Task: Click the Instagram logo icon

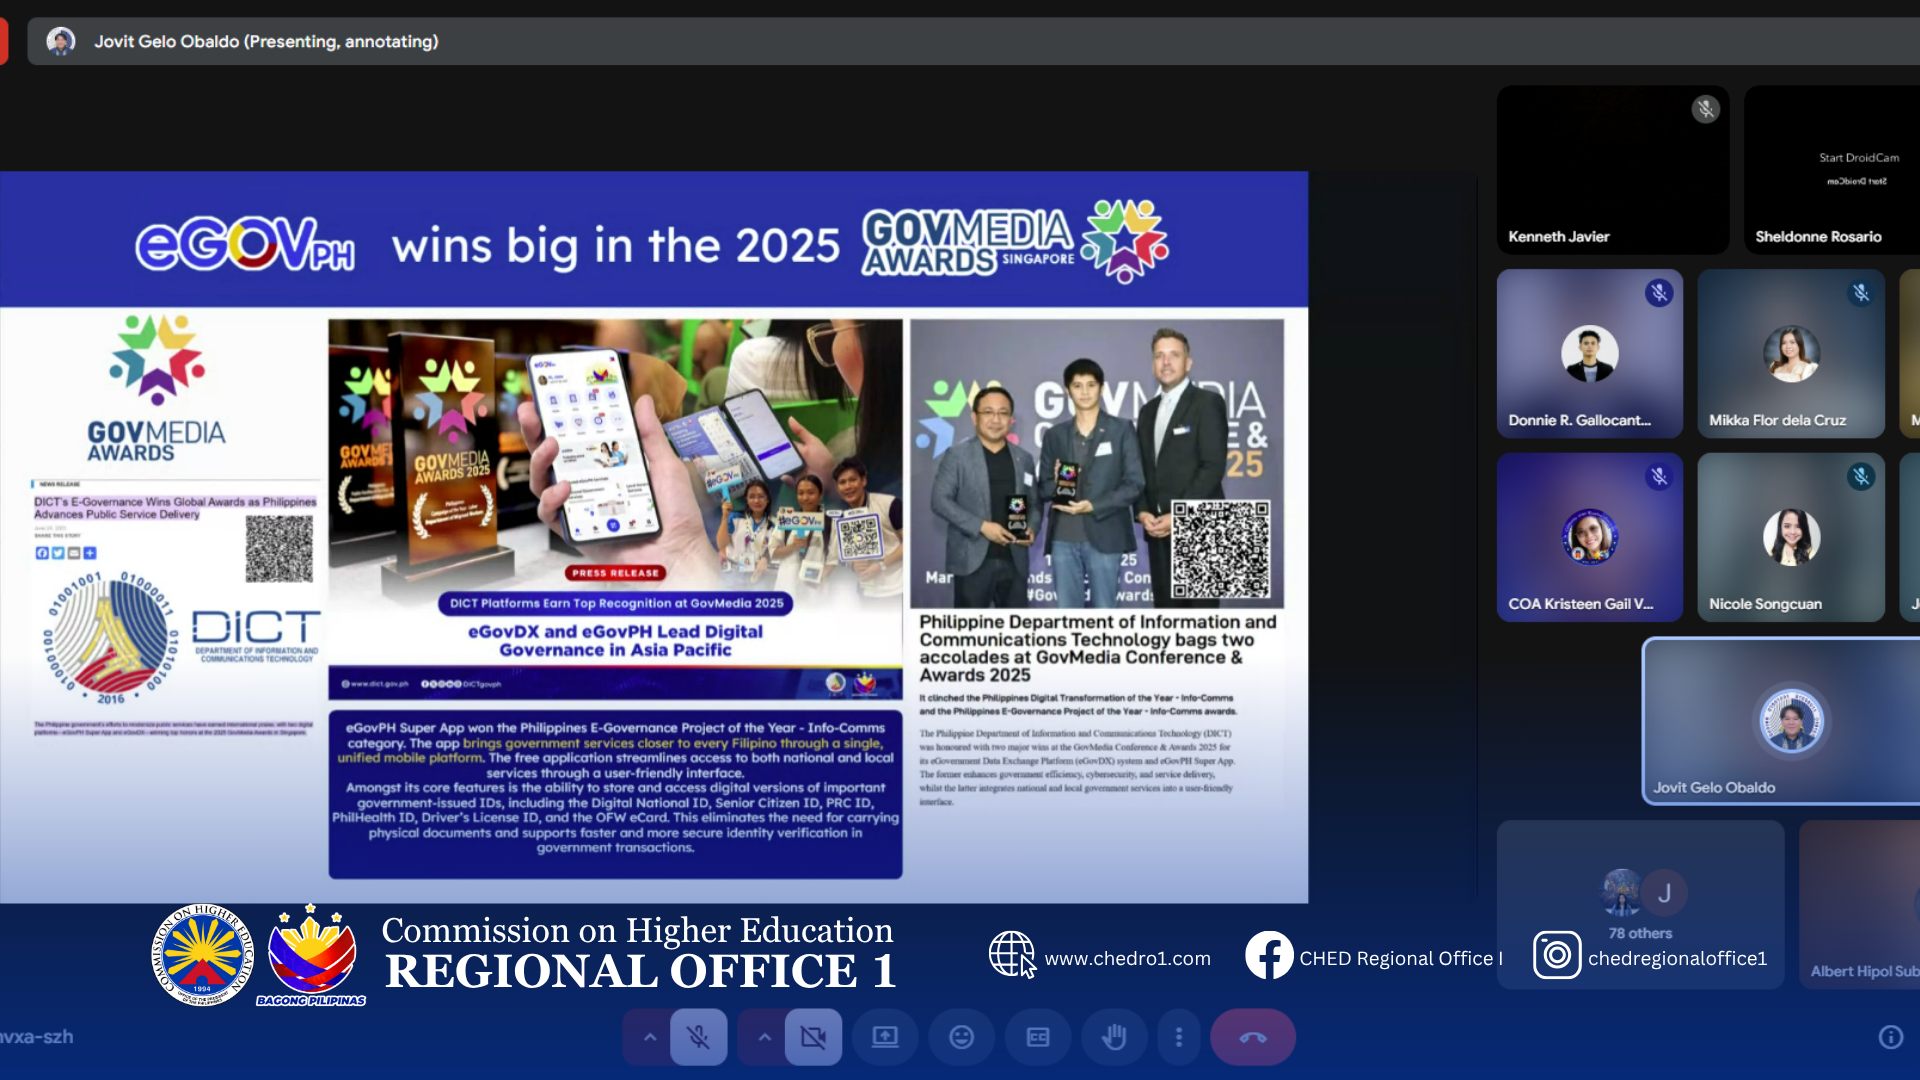Action: click(x=1557, y=955)
